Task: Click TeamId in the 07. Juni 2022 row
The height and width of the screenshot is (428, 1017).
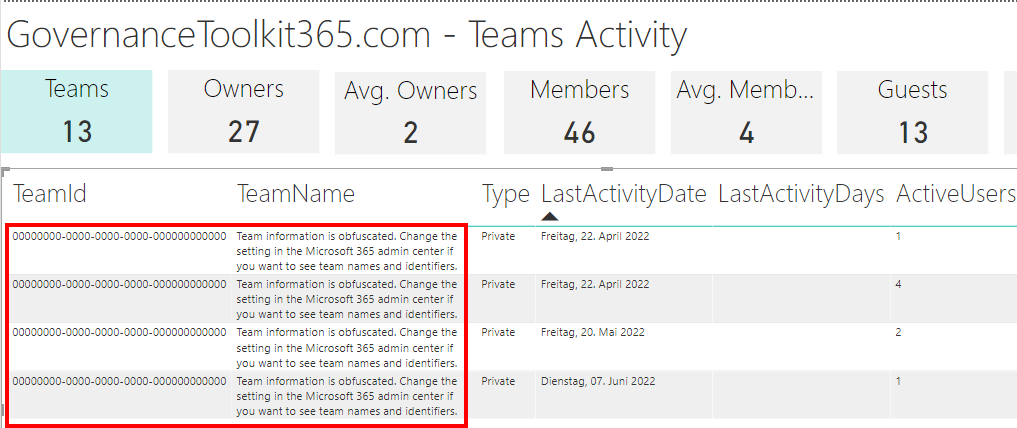Action: point(119,381)
